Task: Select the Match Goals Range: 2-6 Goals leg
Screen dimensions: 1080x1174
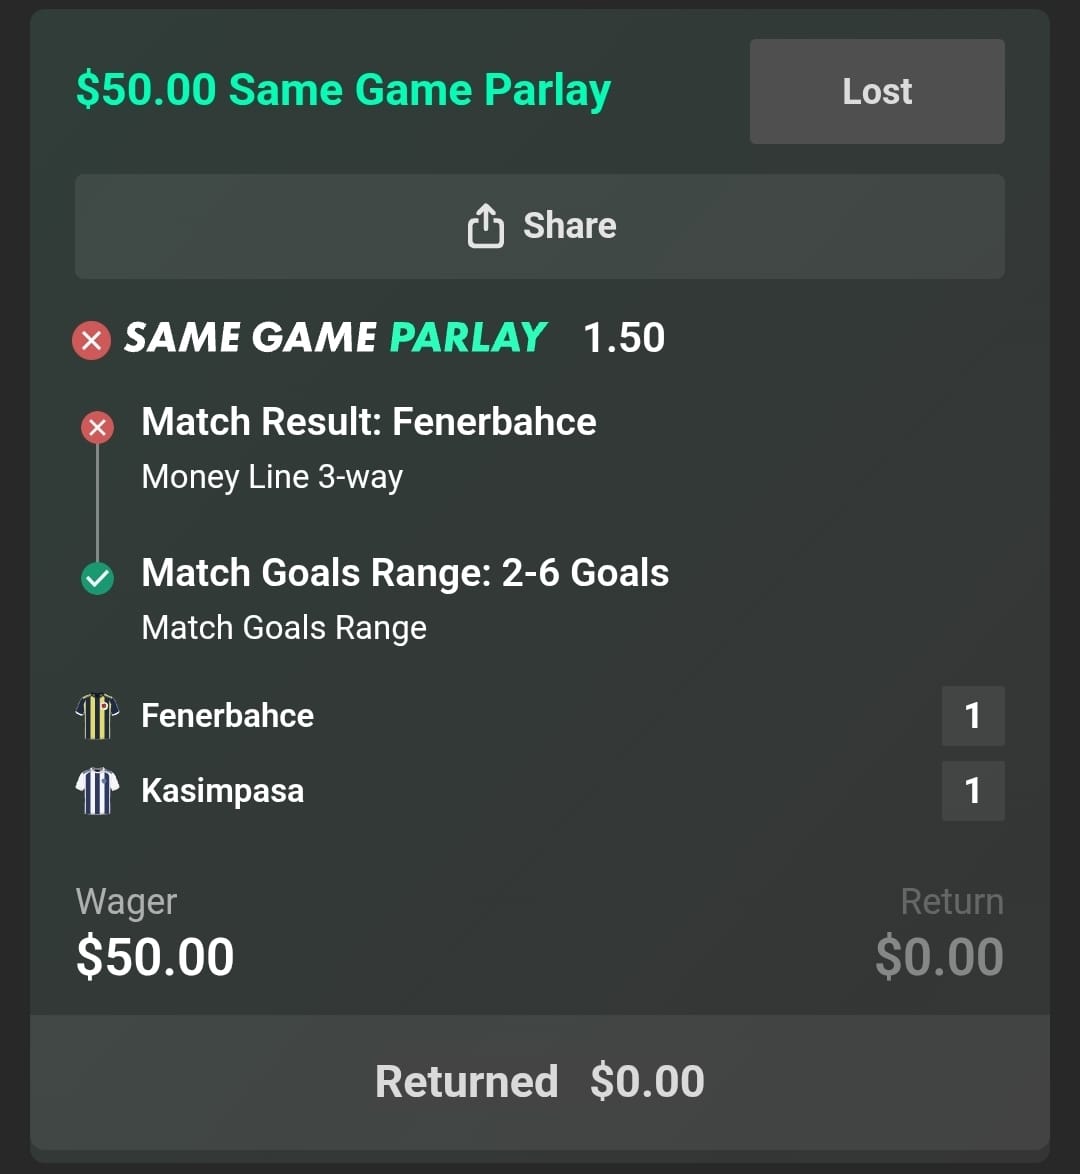Action: coord(405,573)
